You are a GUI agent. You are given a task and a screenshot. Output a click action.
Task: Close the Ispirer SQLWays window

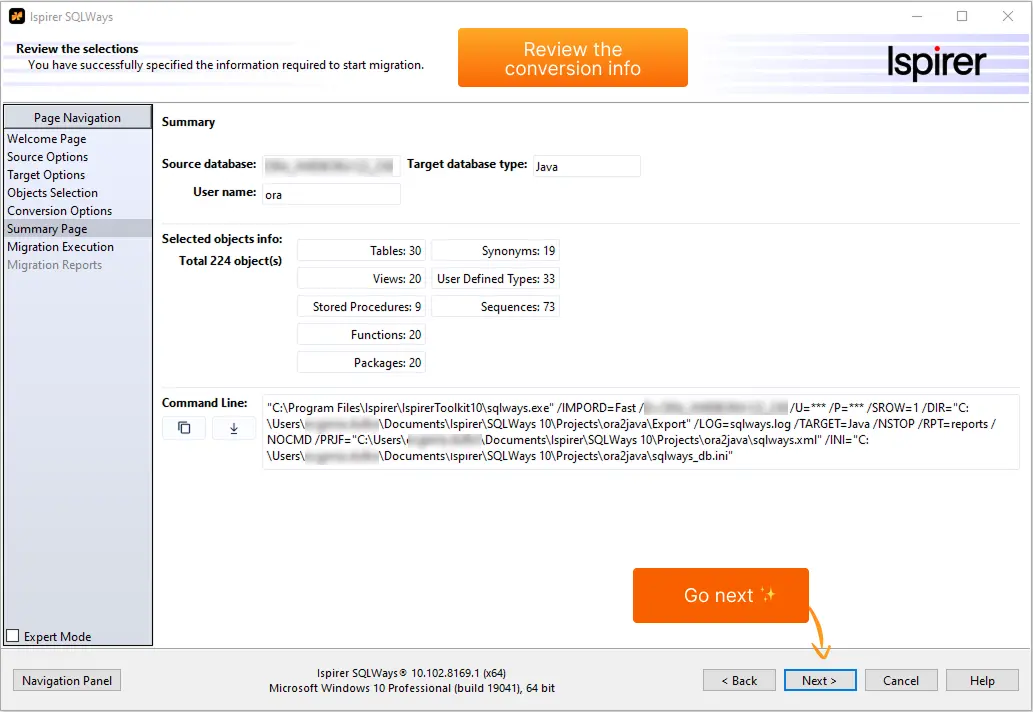[1008, 16]
